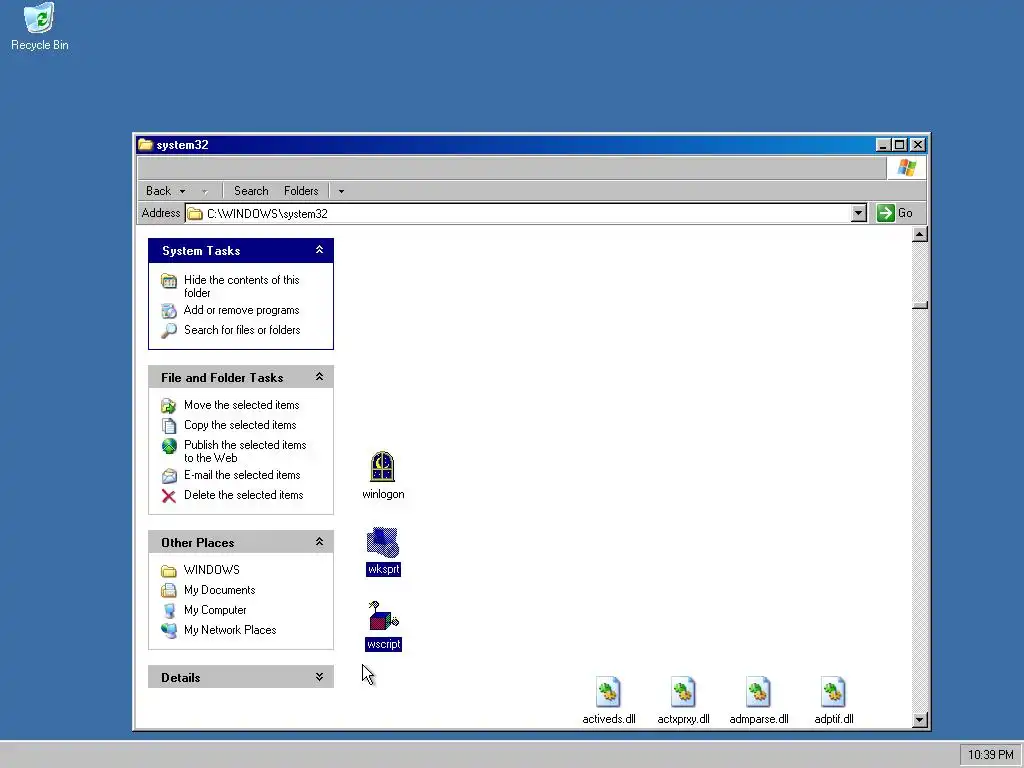Screen dimensions: 1024x768
Task: Click the Add or remove programs icon
Action: (168, 311)
